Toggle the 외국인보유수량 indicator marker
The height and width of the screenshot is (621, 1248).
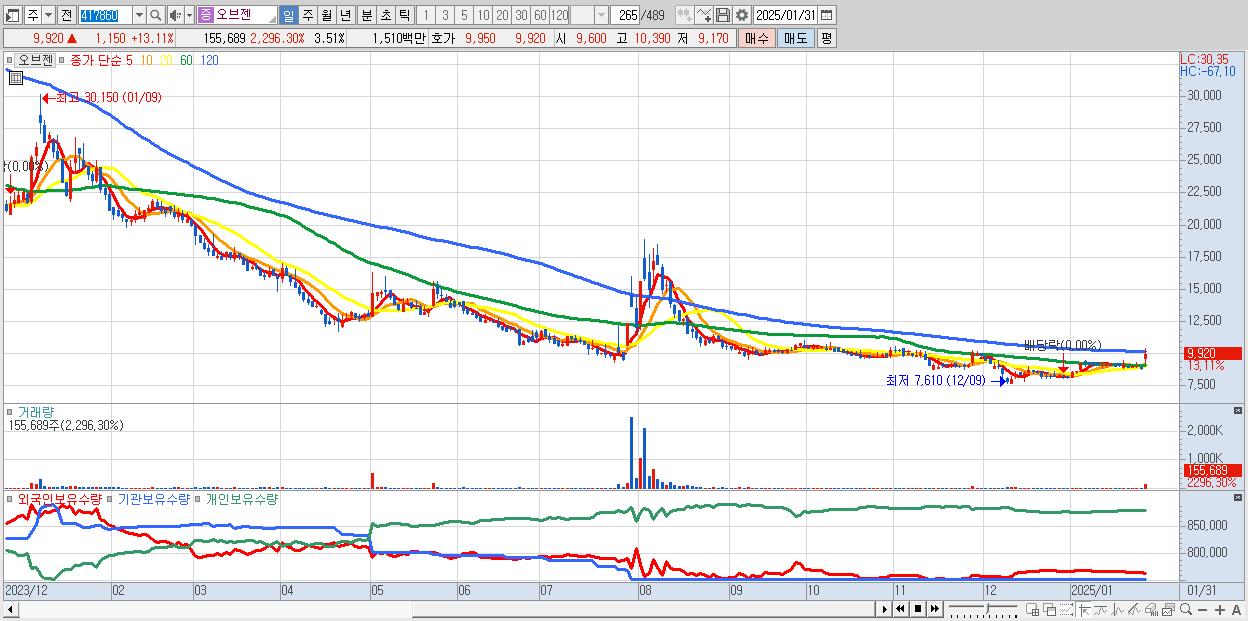(12, 498)
